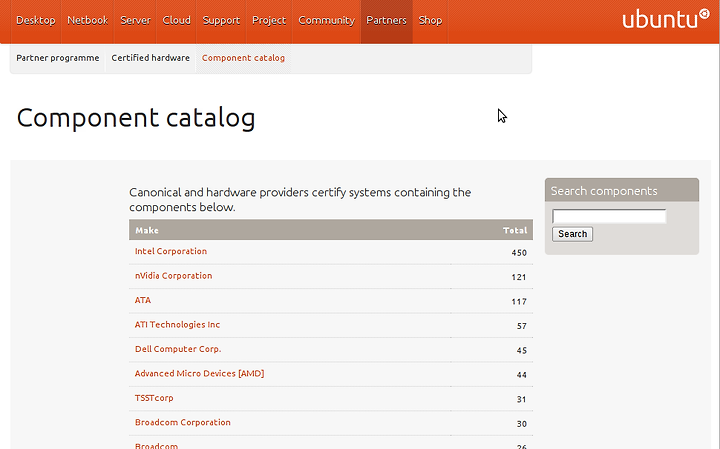The height and width of the screenshot is (449, 720).
Task: Navigate to the Project section
Action: point(269,20)
